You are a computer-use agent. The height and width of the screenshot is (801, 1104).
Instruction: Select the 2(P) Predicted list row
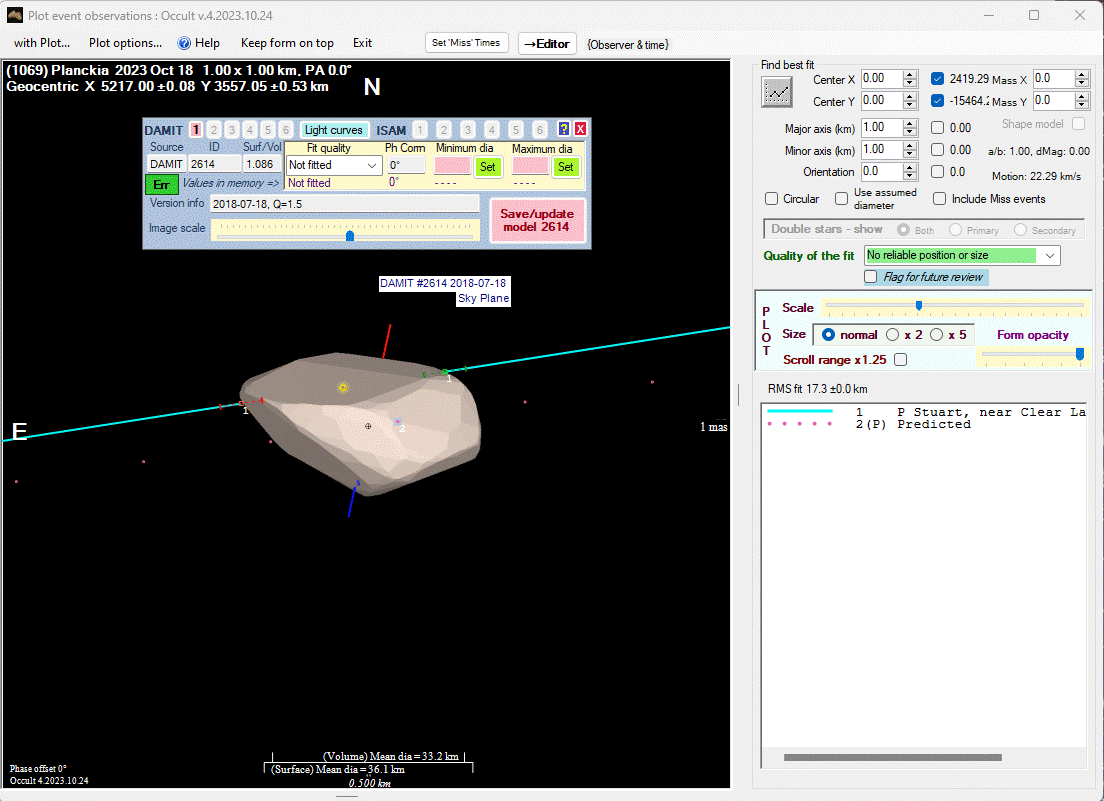pos(926,424)
